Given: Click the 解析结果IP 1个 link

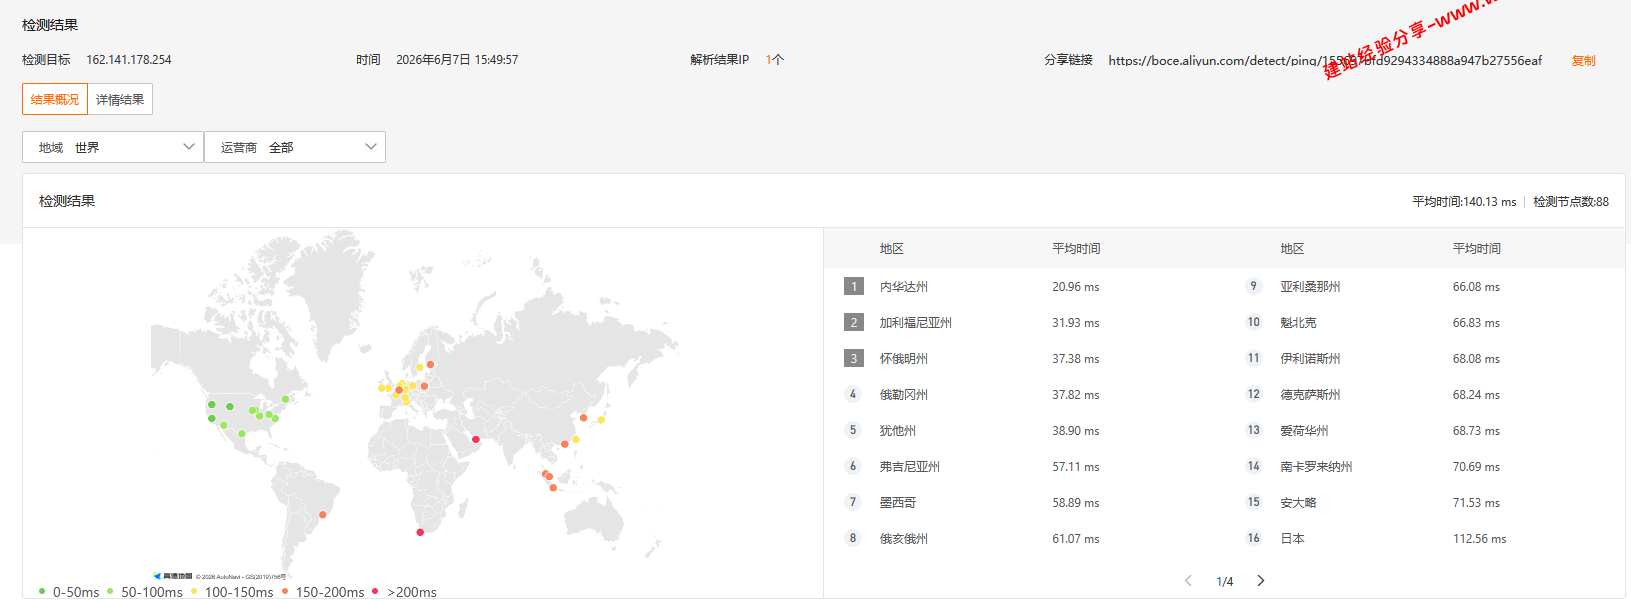Looking at the screenshot, I should click(774, 60).
